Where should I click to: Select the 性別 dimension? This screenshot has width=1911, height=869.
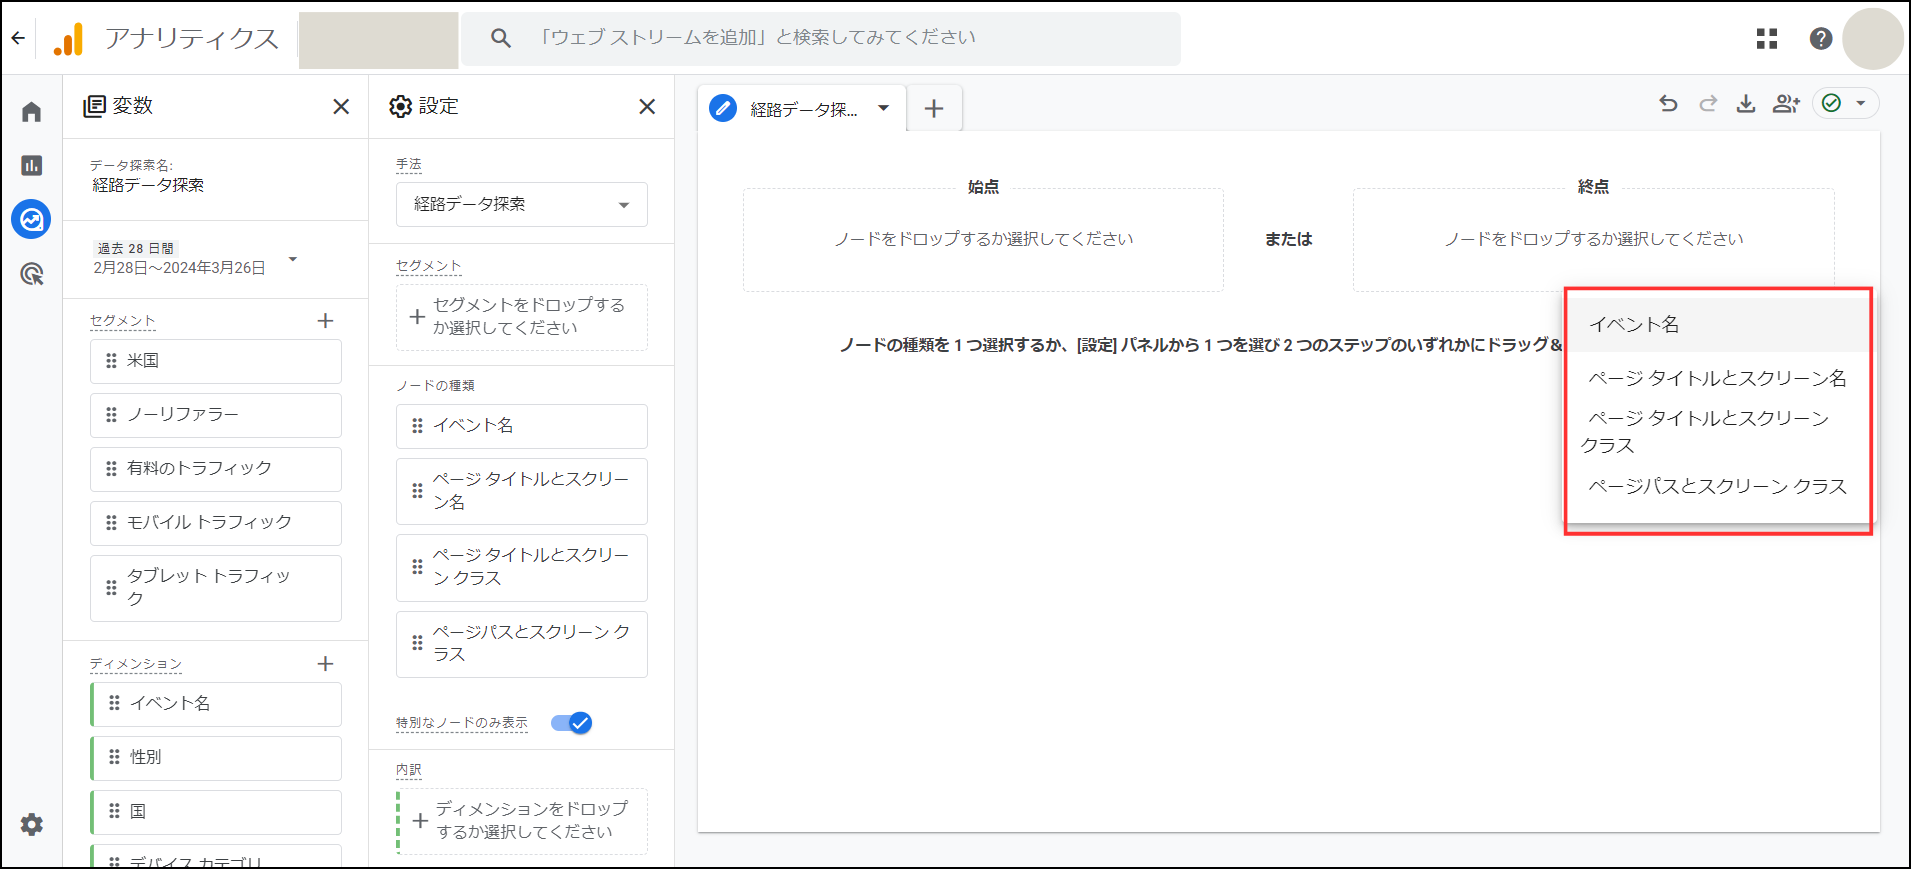tap(216, 758)
